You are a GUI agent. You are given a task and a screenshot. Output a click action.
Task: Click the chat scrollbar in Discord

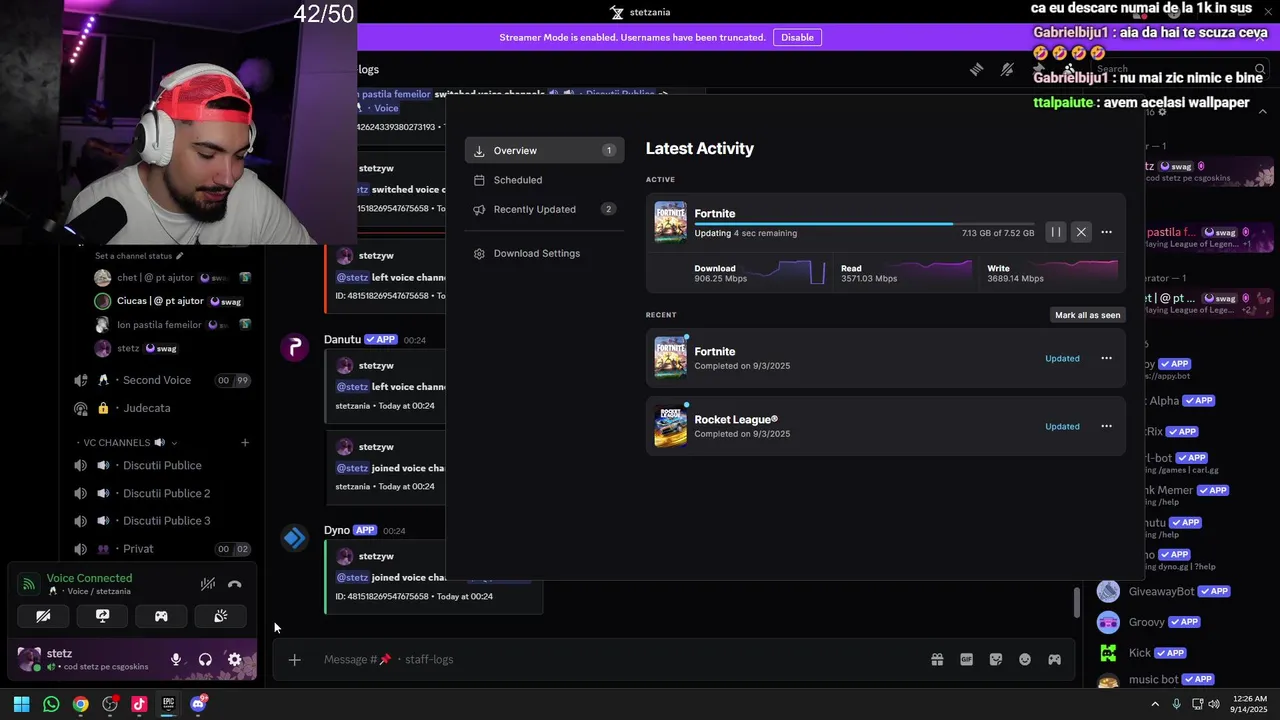pyautogui.click(x=1076, y=603)
